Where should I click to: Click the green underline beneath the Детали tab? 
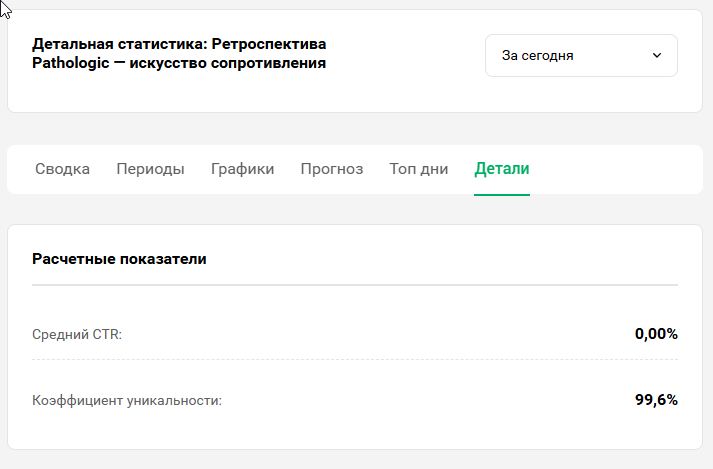[502, 194]
